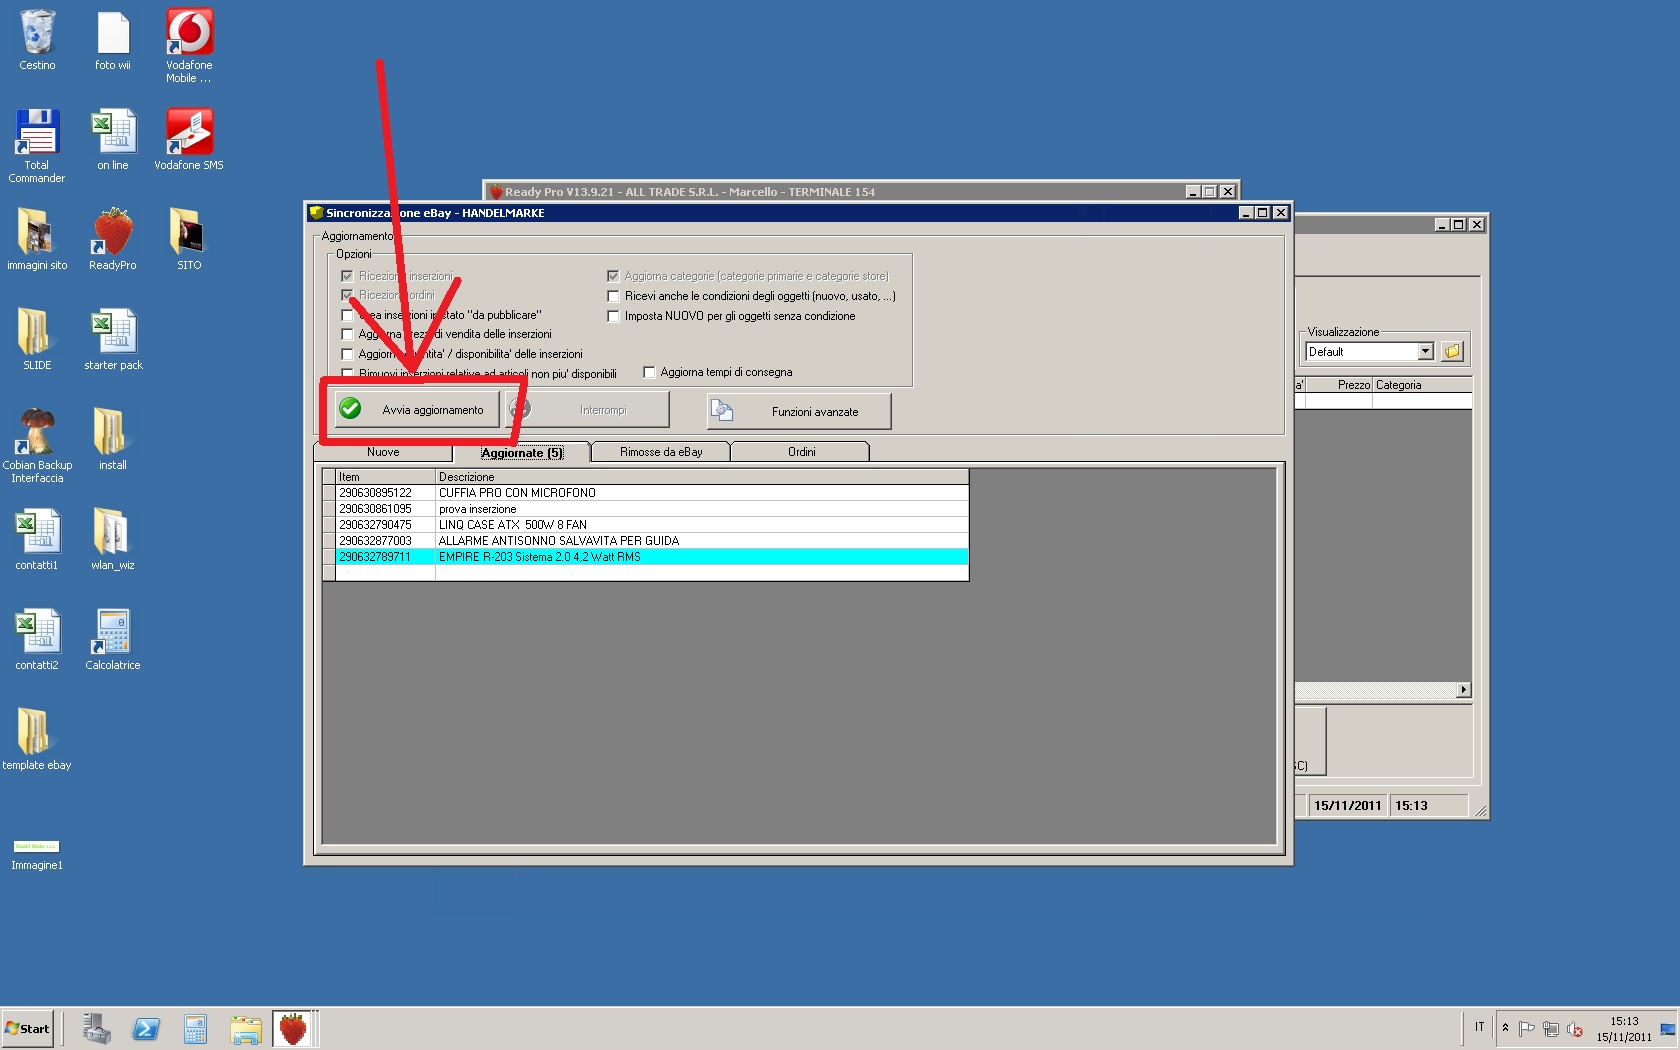Open Funzioni avanzate
The width and height of the screenshot is (1680, 1050).
tap(799, 411)
